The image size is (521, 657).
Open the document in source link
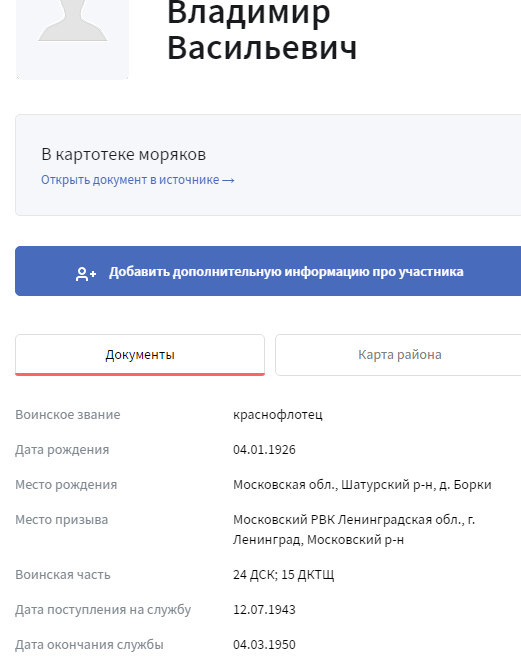point(137,180)
